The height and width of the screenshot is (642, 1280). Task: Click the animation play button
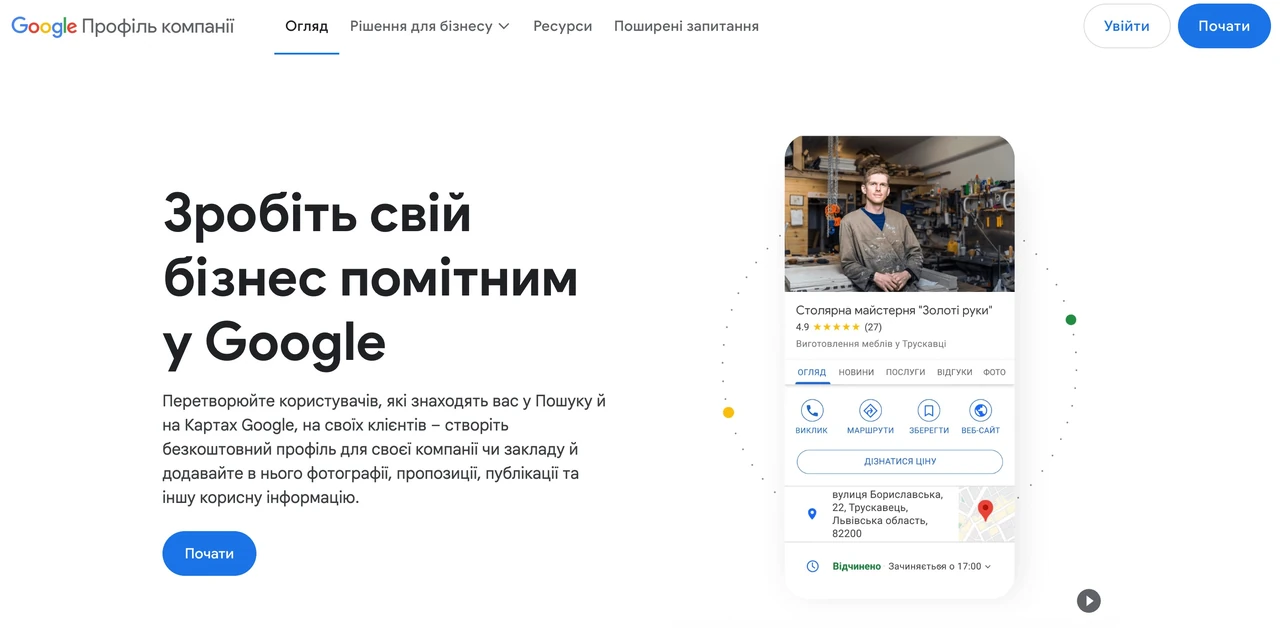(1088, 600)
